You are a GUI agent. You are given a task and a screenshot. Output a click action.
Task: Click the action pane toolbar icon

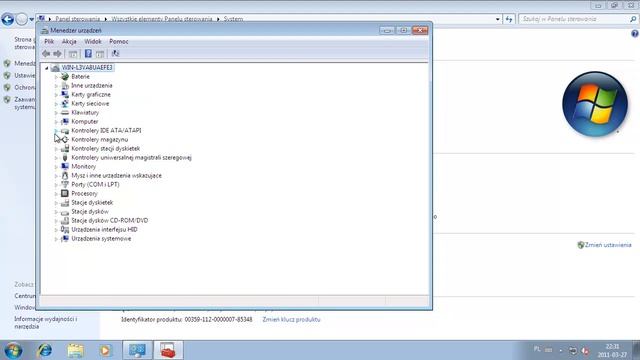(100, 53)
